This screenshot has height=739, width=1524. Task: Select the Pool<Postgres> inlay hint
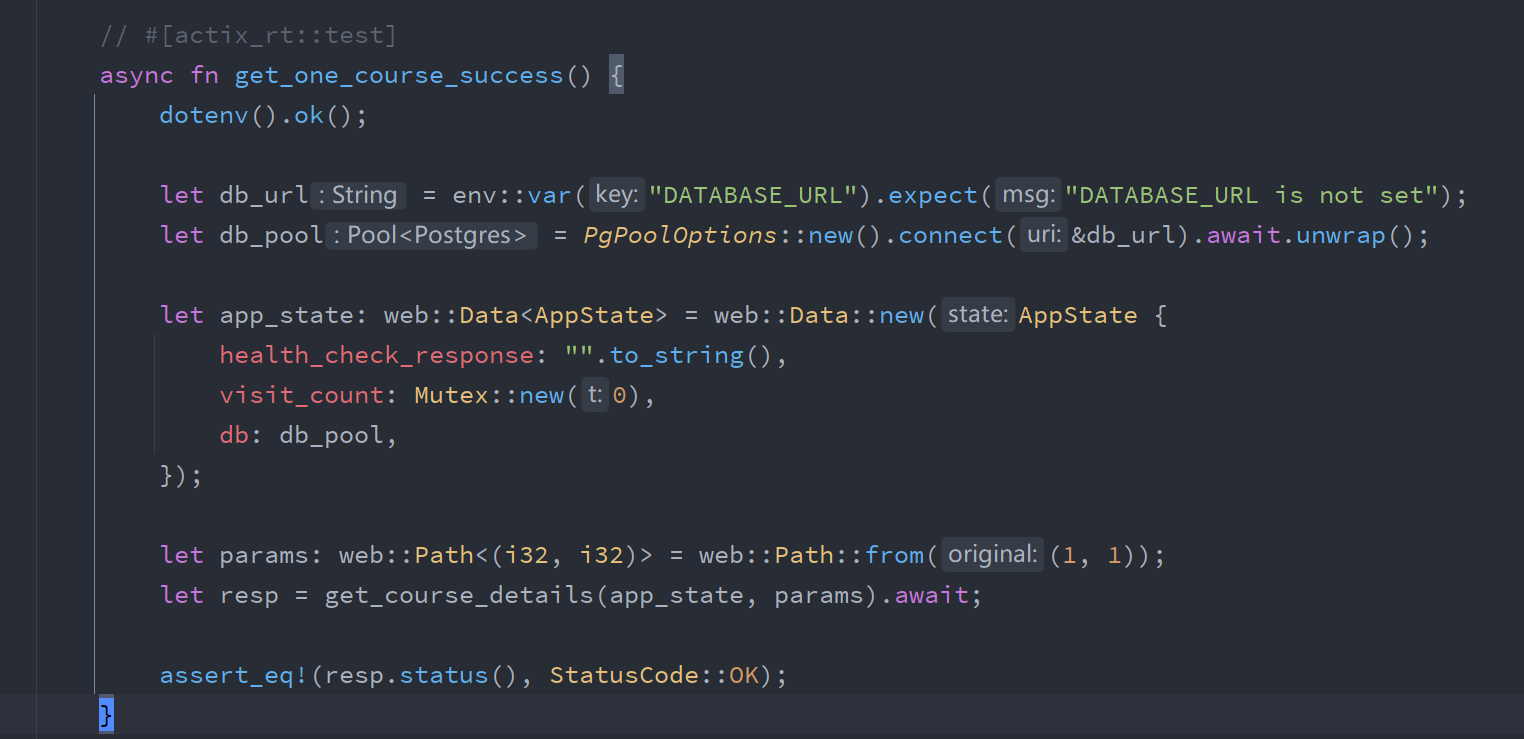click(x=432, y=235)
